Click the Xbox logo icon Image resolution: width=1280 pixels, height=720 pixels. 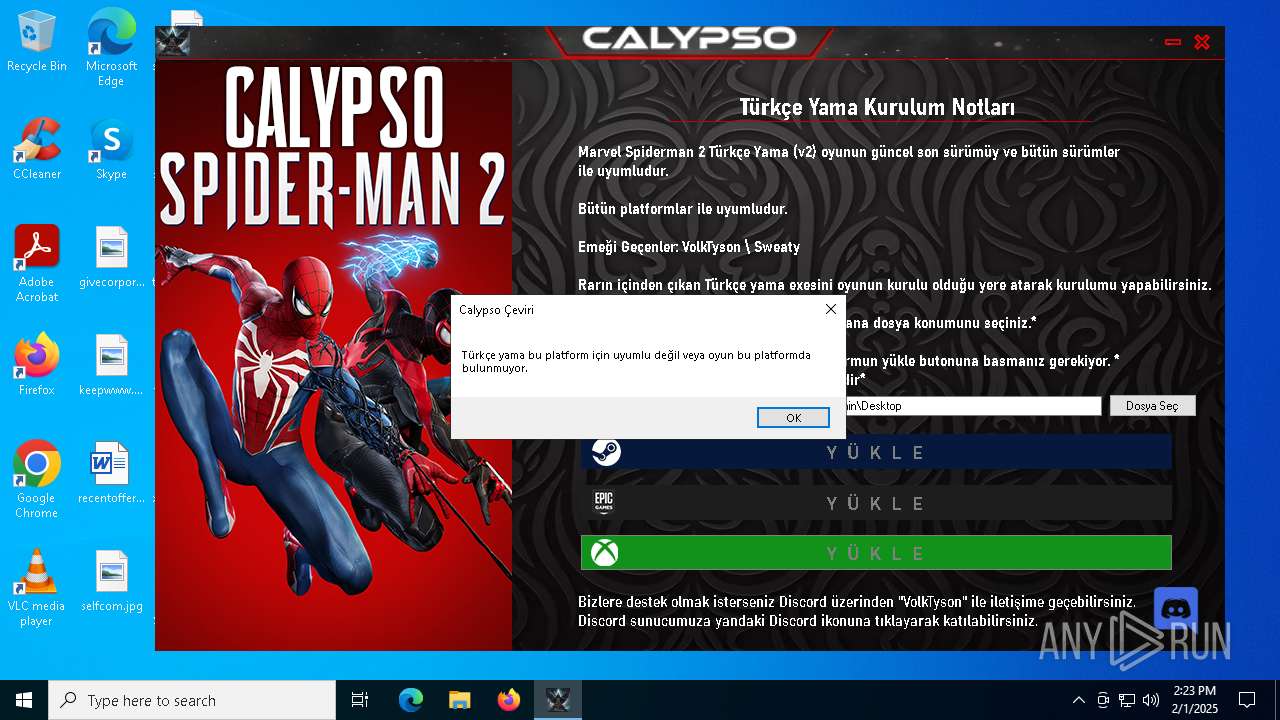tap(604, 553)
